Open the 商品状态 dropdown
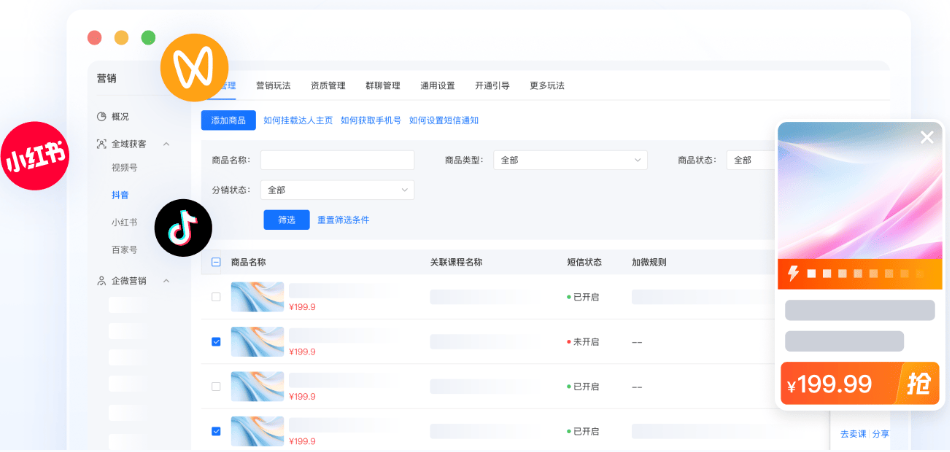 point(751,160)
